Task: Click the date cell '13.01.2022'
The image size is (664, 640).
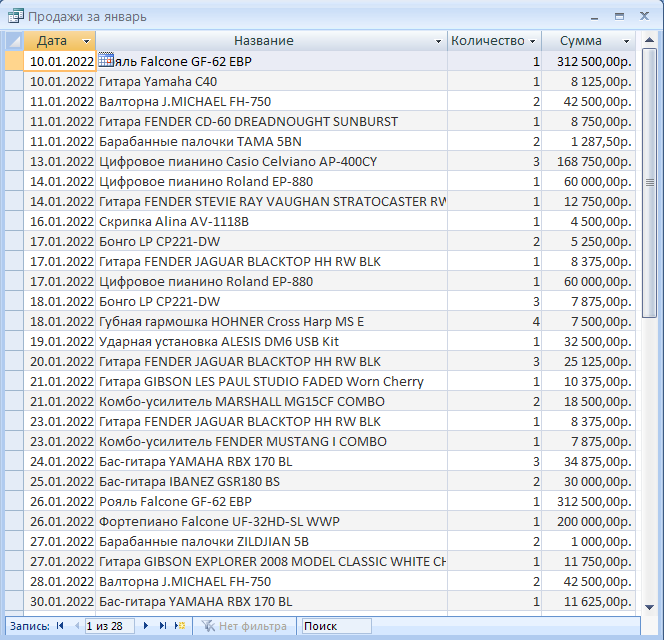Action: coord(60,161)
